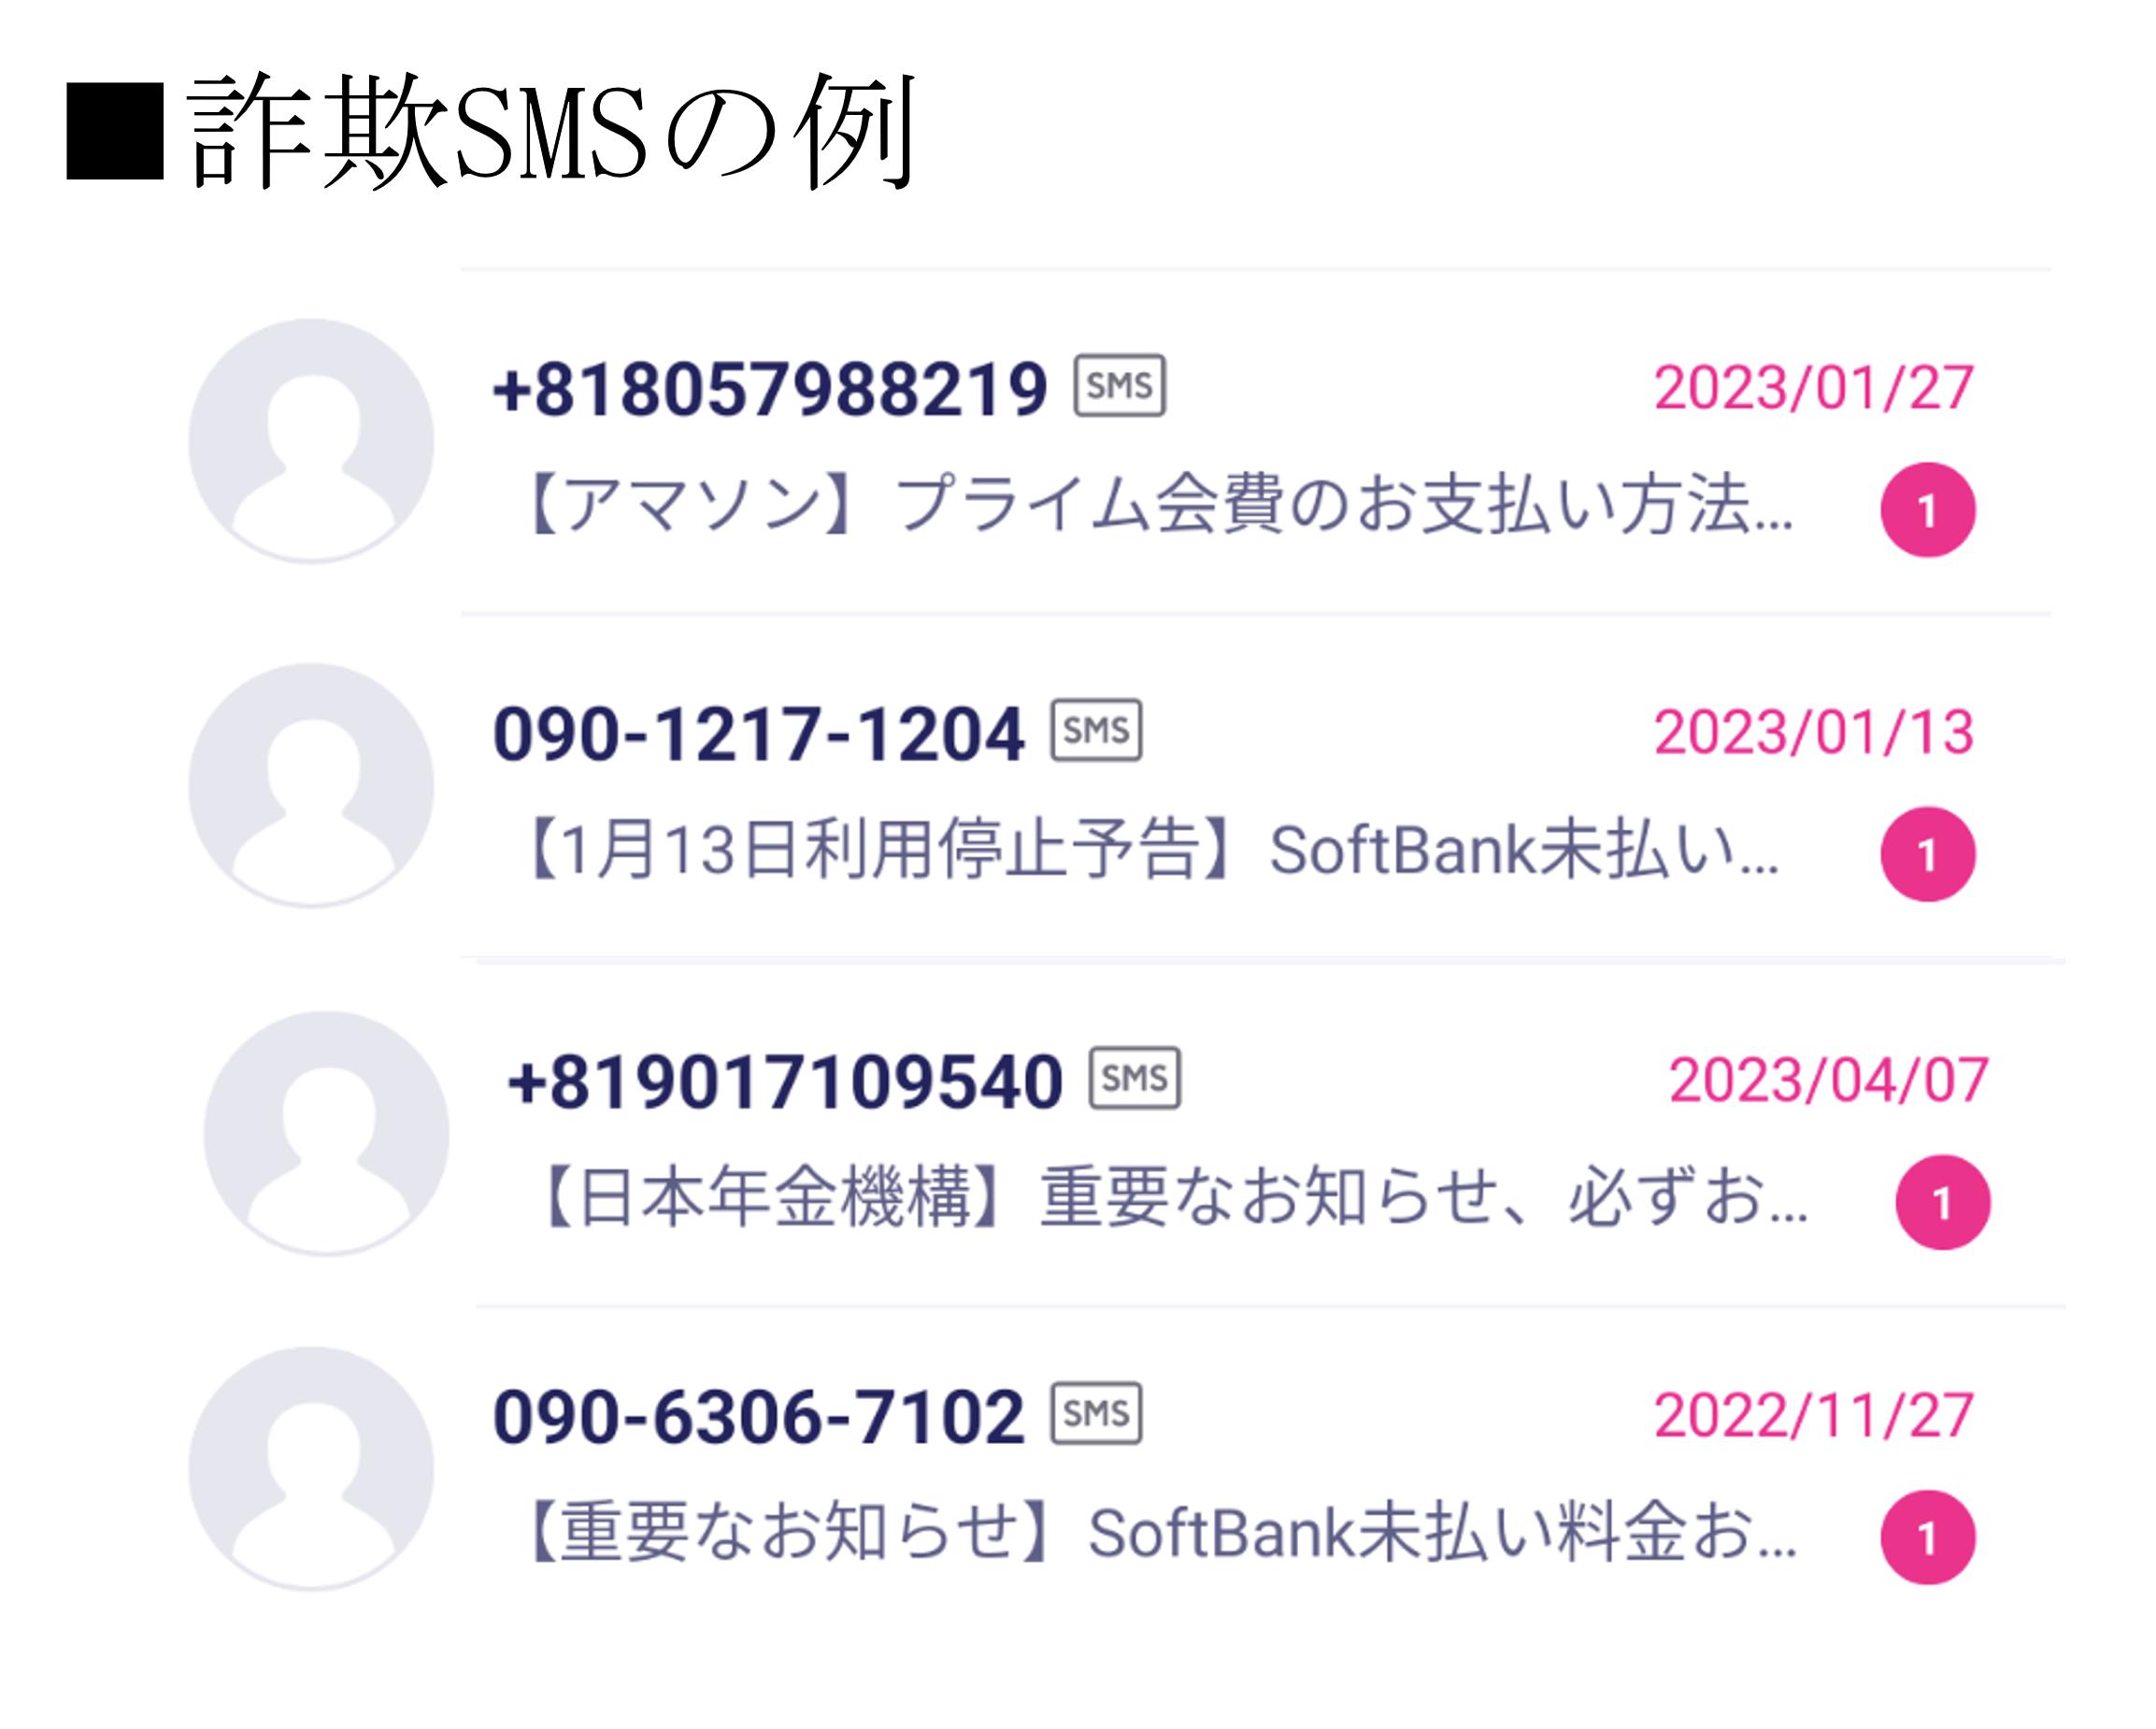This screenshot has width=2156, height=1729.
Task: Click the avatar icon for 090-6306-7102
Action: pos(311,1469)
